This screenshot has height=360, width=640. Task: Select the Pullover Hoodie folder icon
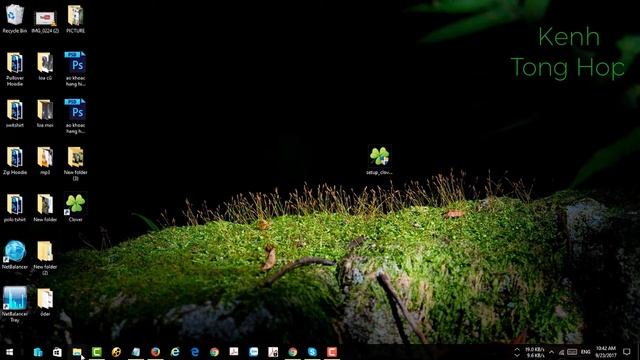coord(15,69)
